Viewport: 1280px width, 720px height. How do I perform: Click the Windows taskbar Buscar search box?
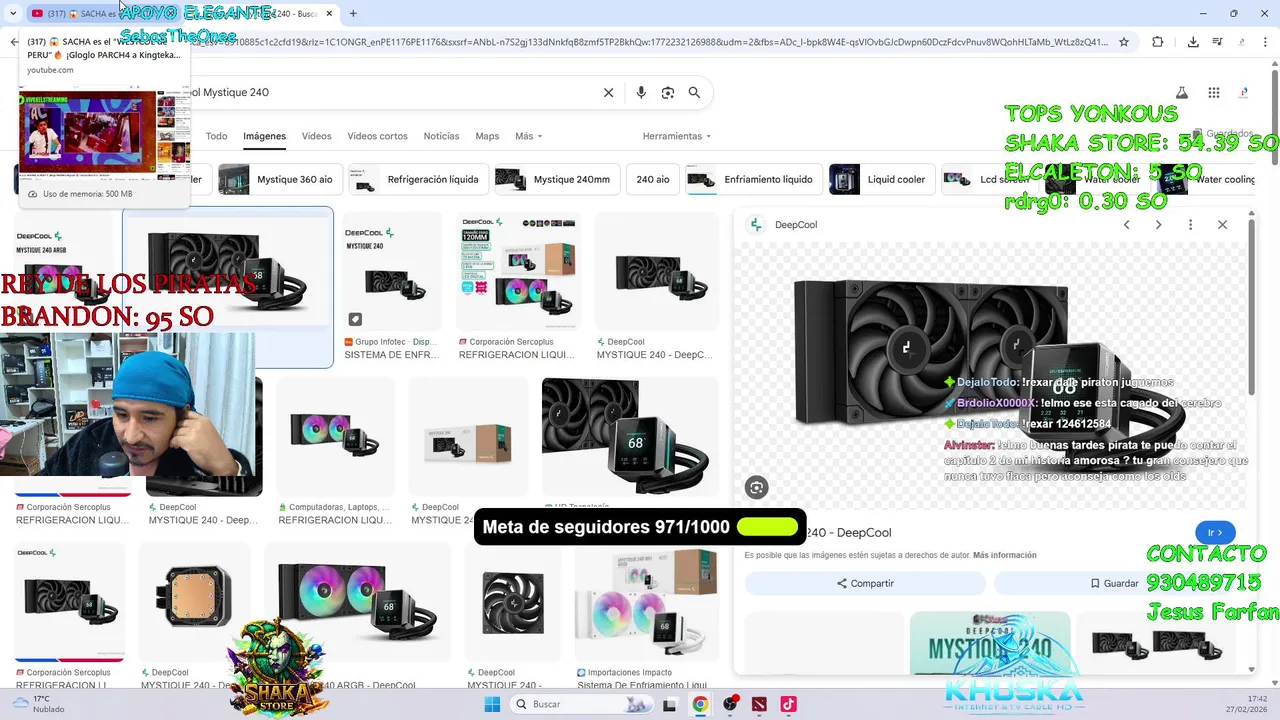coord(580,704)
